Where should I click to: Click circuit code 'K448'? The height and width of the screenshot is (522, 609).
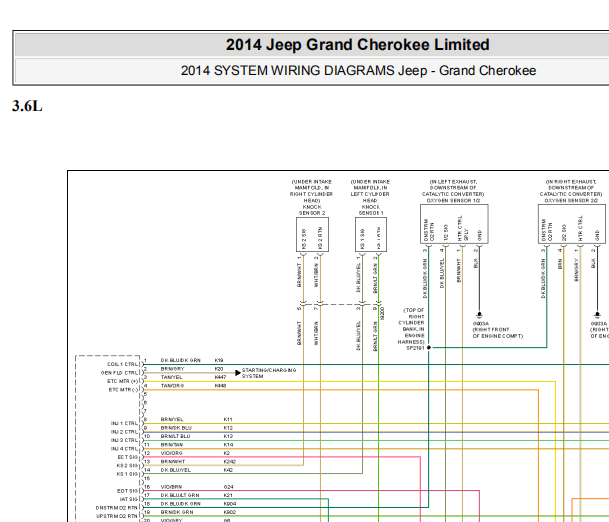[x=221, y=386]
